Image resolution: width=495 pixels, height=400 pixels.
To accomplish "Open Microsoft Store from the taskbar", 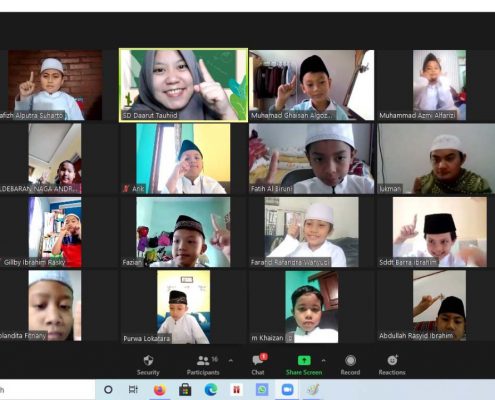I will [x=185, y=389].
